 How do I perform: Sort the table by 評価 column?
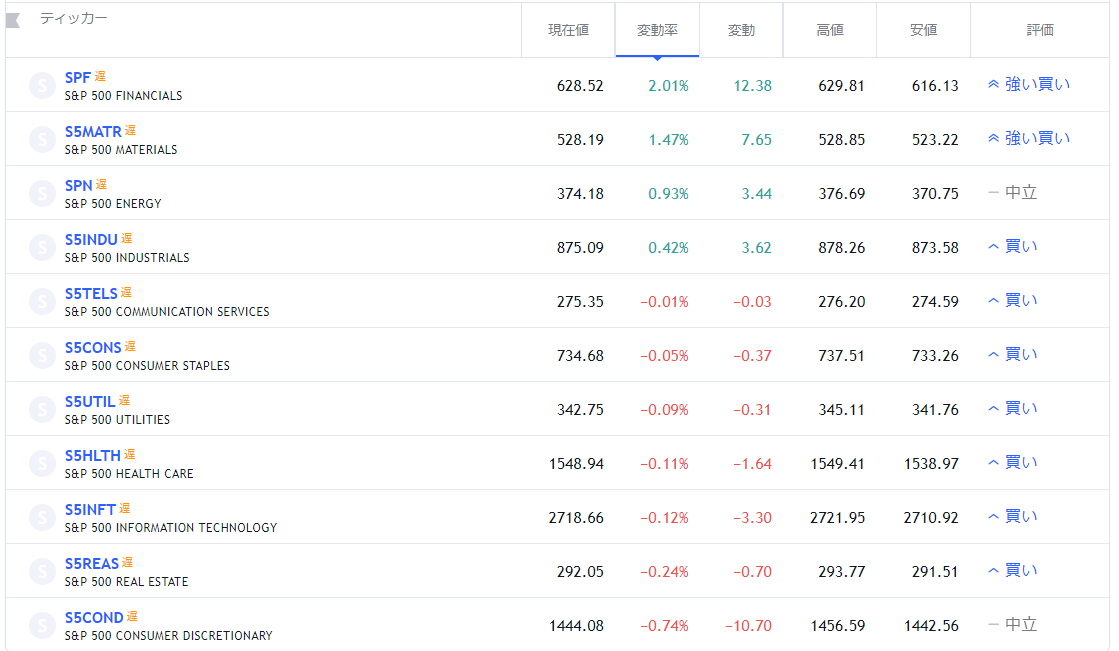coord(1040,30)
